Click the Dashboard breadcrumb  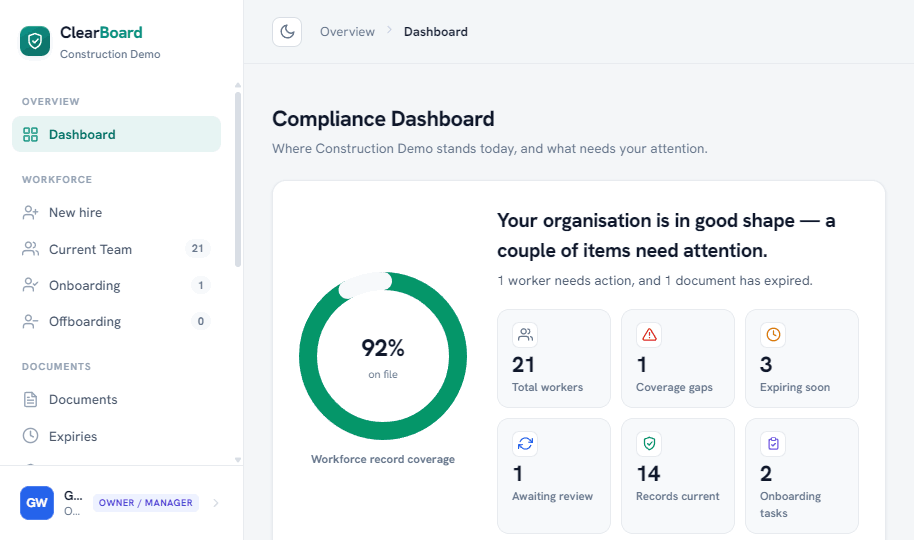coord(435,31)
